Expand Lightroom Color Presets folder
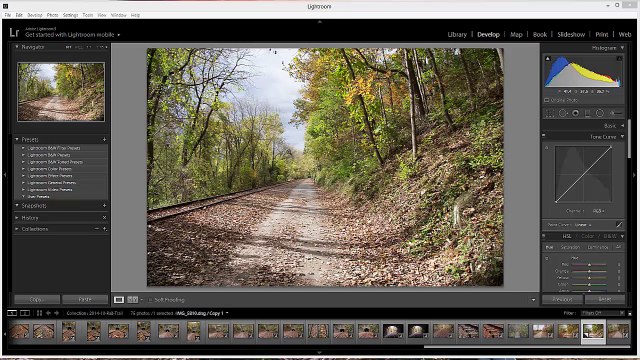Image resolution: width=640 pixels, height=360 pixels. click(23, 169)
